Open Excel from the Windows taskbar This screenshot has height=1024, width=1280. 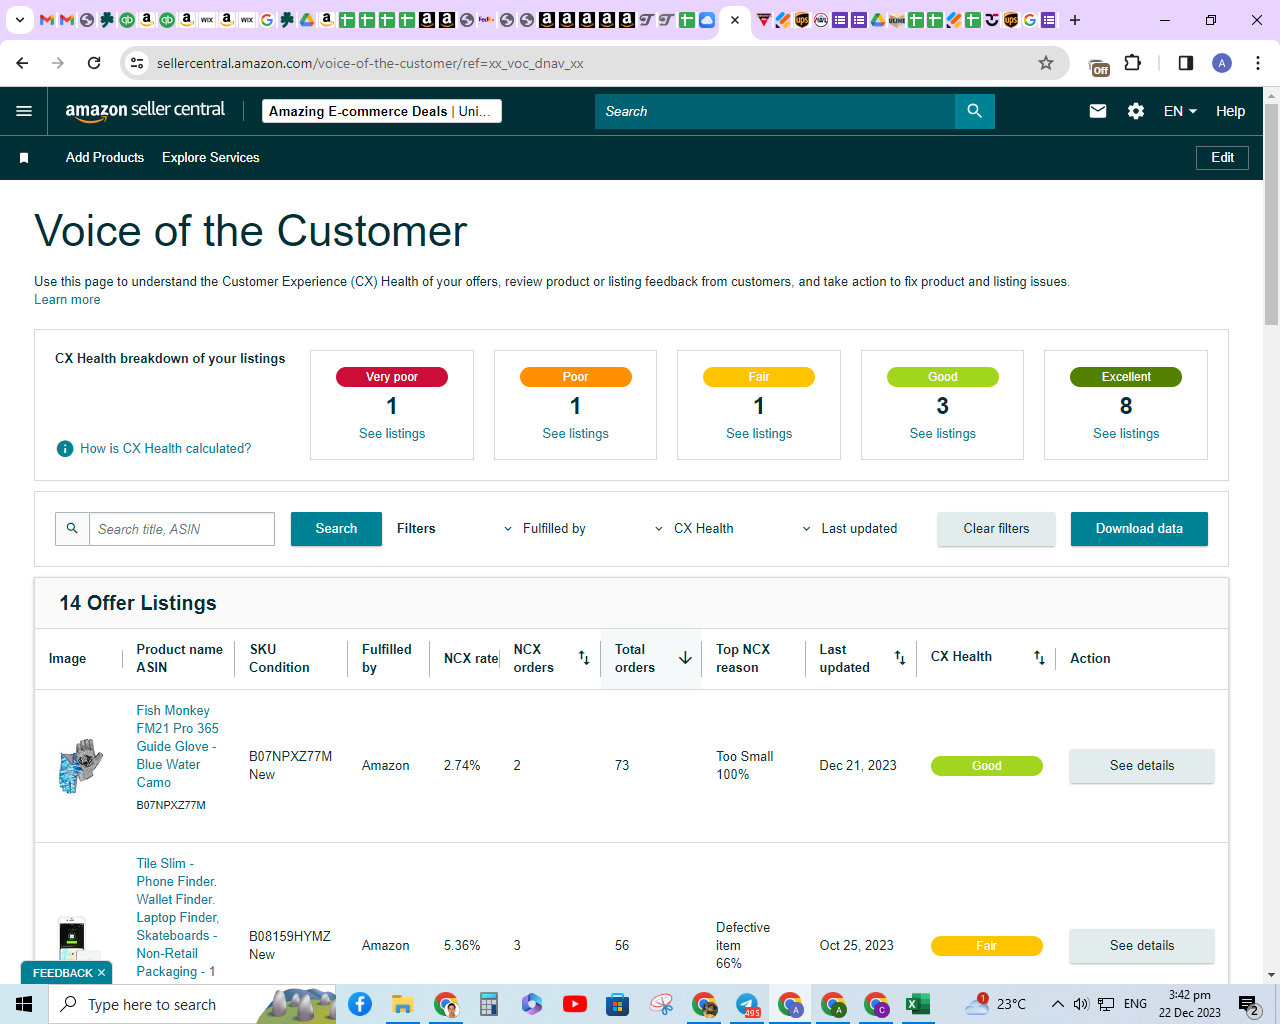tap(918, 1004)
